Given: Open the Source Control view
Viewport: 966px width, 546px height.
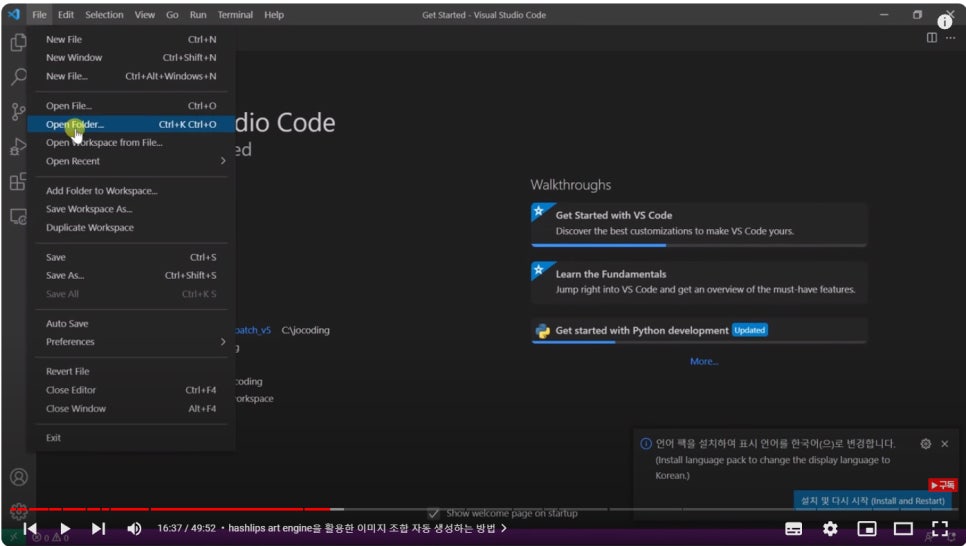Looking at the screenshot, I should (x=18, y=112).
